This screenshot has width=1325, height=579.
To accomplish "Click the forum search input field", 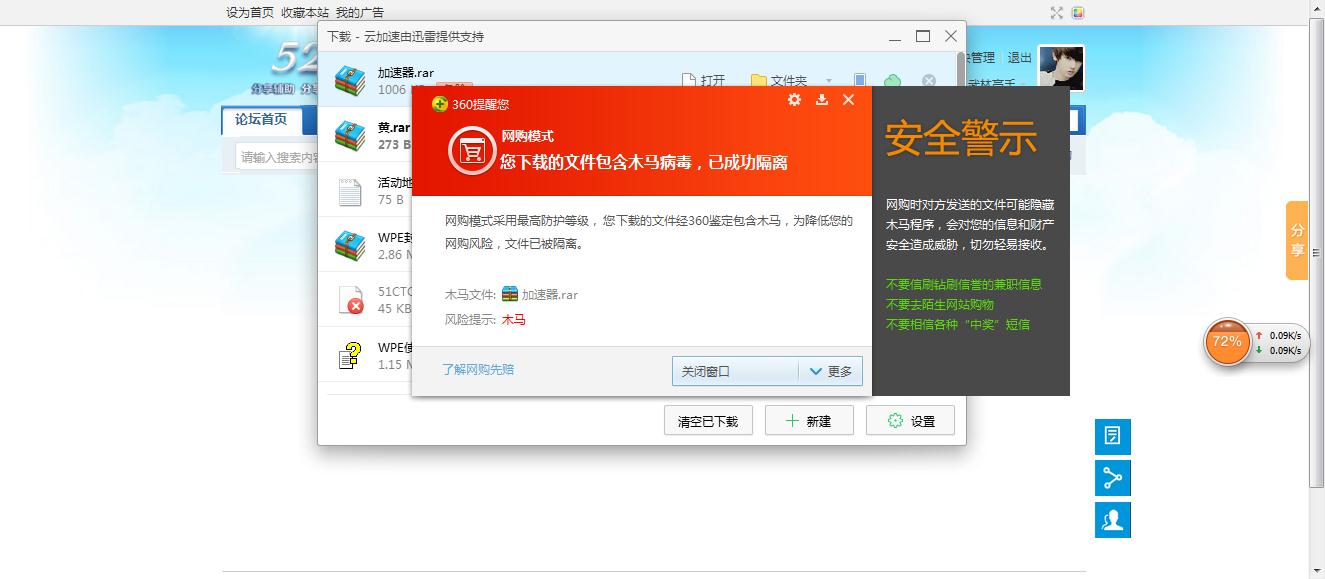I will point(278,157).
